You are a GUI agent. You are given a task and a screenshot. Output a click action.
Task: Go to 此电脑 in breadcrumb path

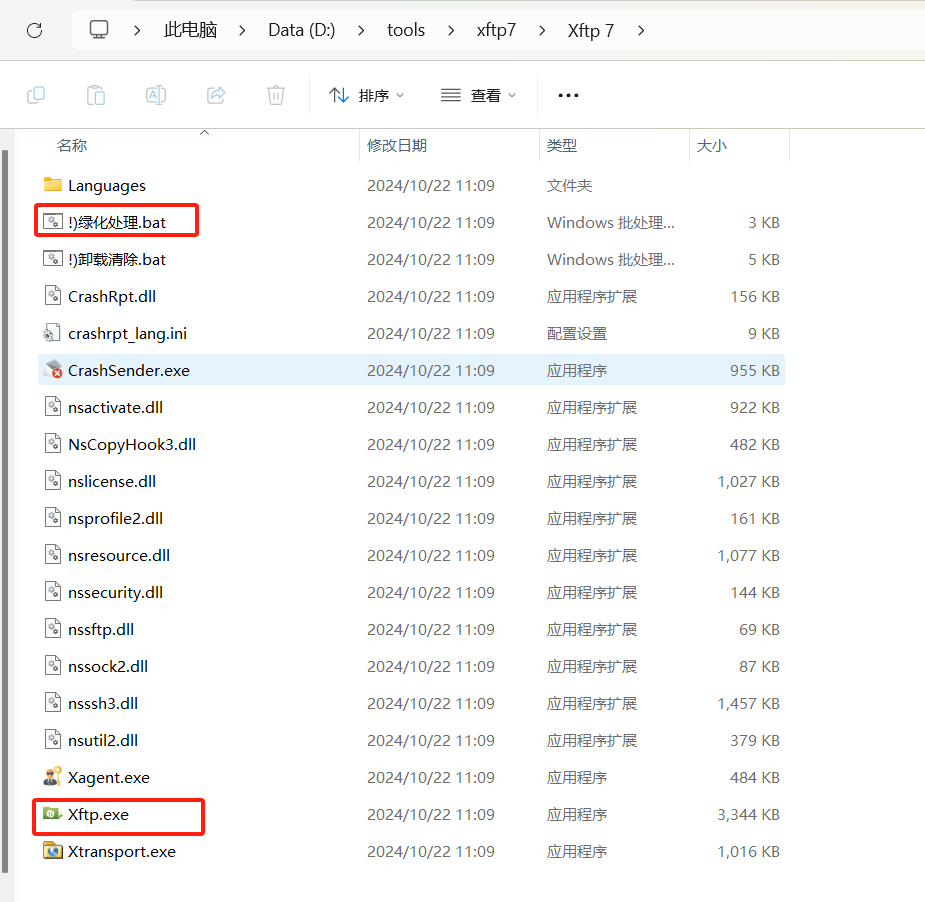coord(191,29)
